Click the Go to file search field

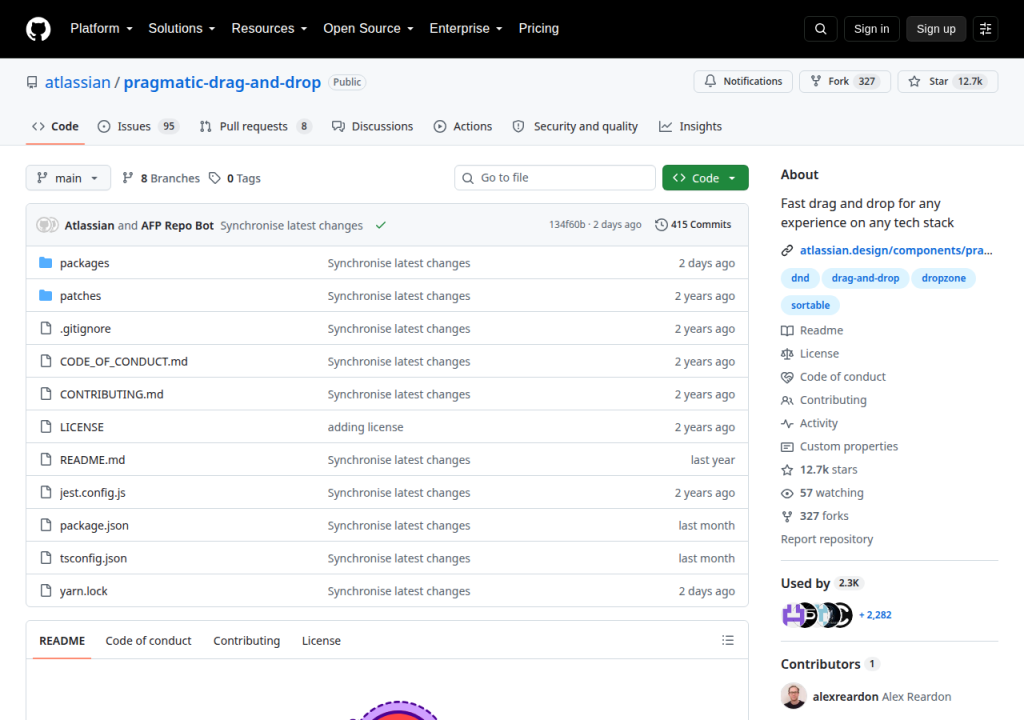(x=554, y=178)
